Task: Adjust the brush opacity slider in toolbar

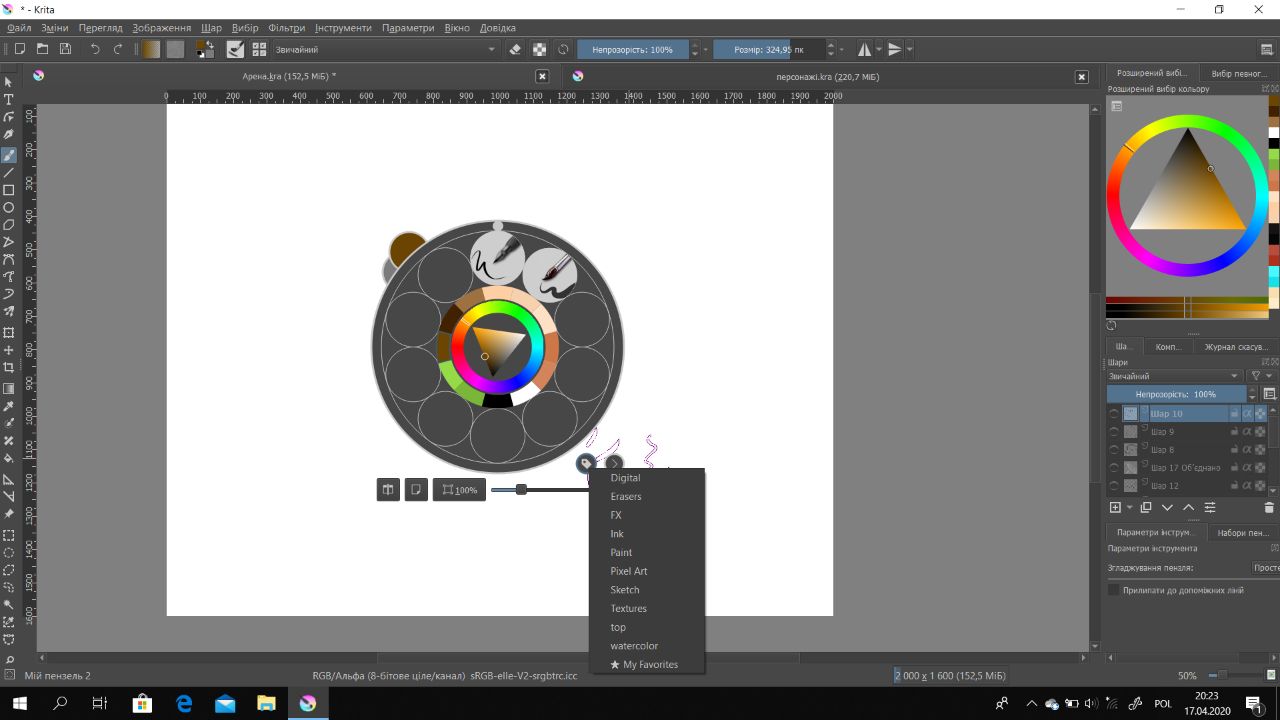Action: (x=633, y=49)
